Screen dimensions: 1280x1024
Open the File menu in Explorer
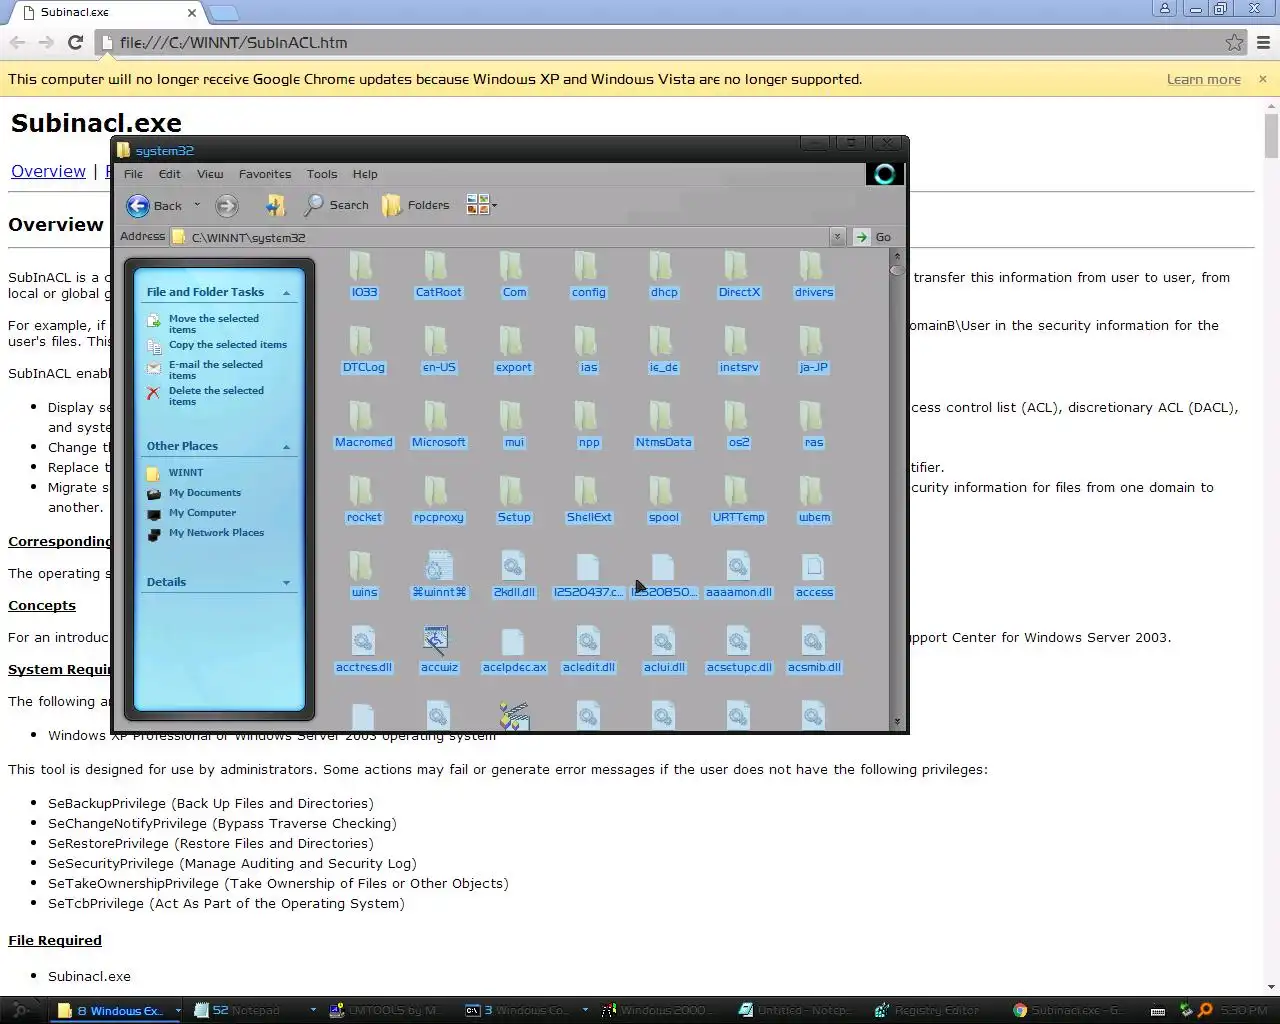(133, 174)
